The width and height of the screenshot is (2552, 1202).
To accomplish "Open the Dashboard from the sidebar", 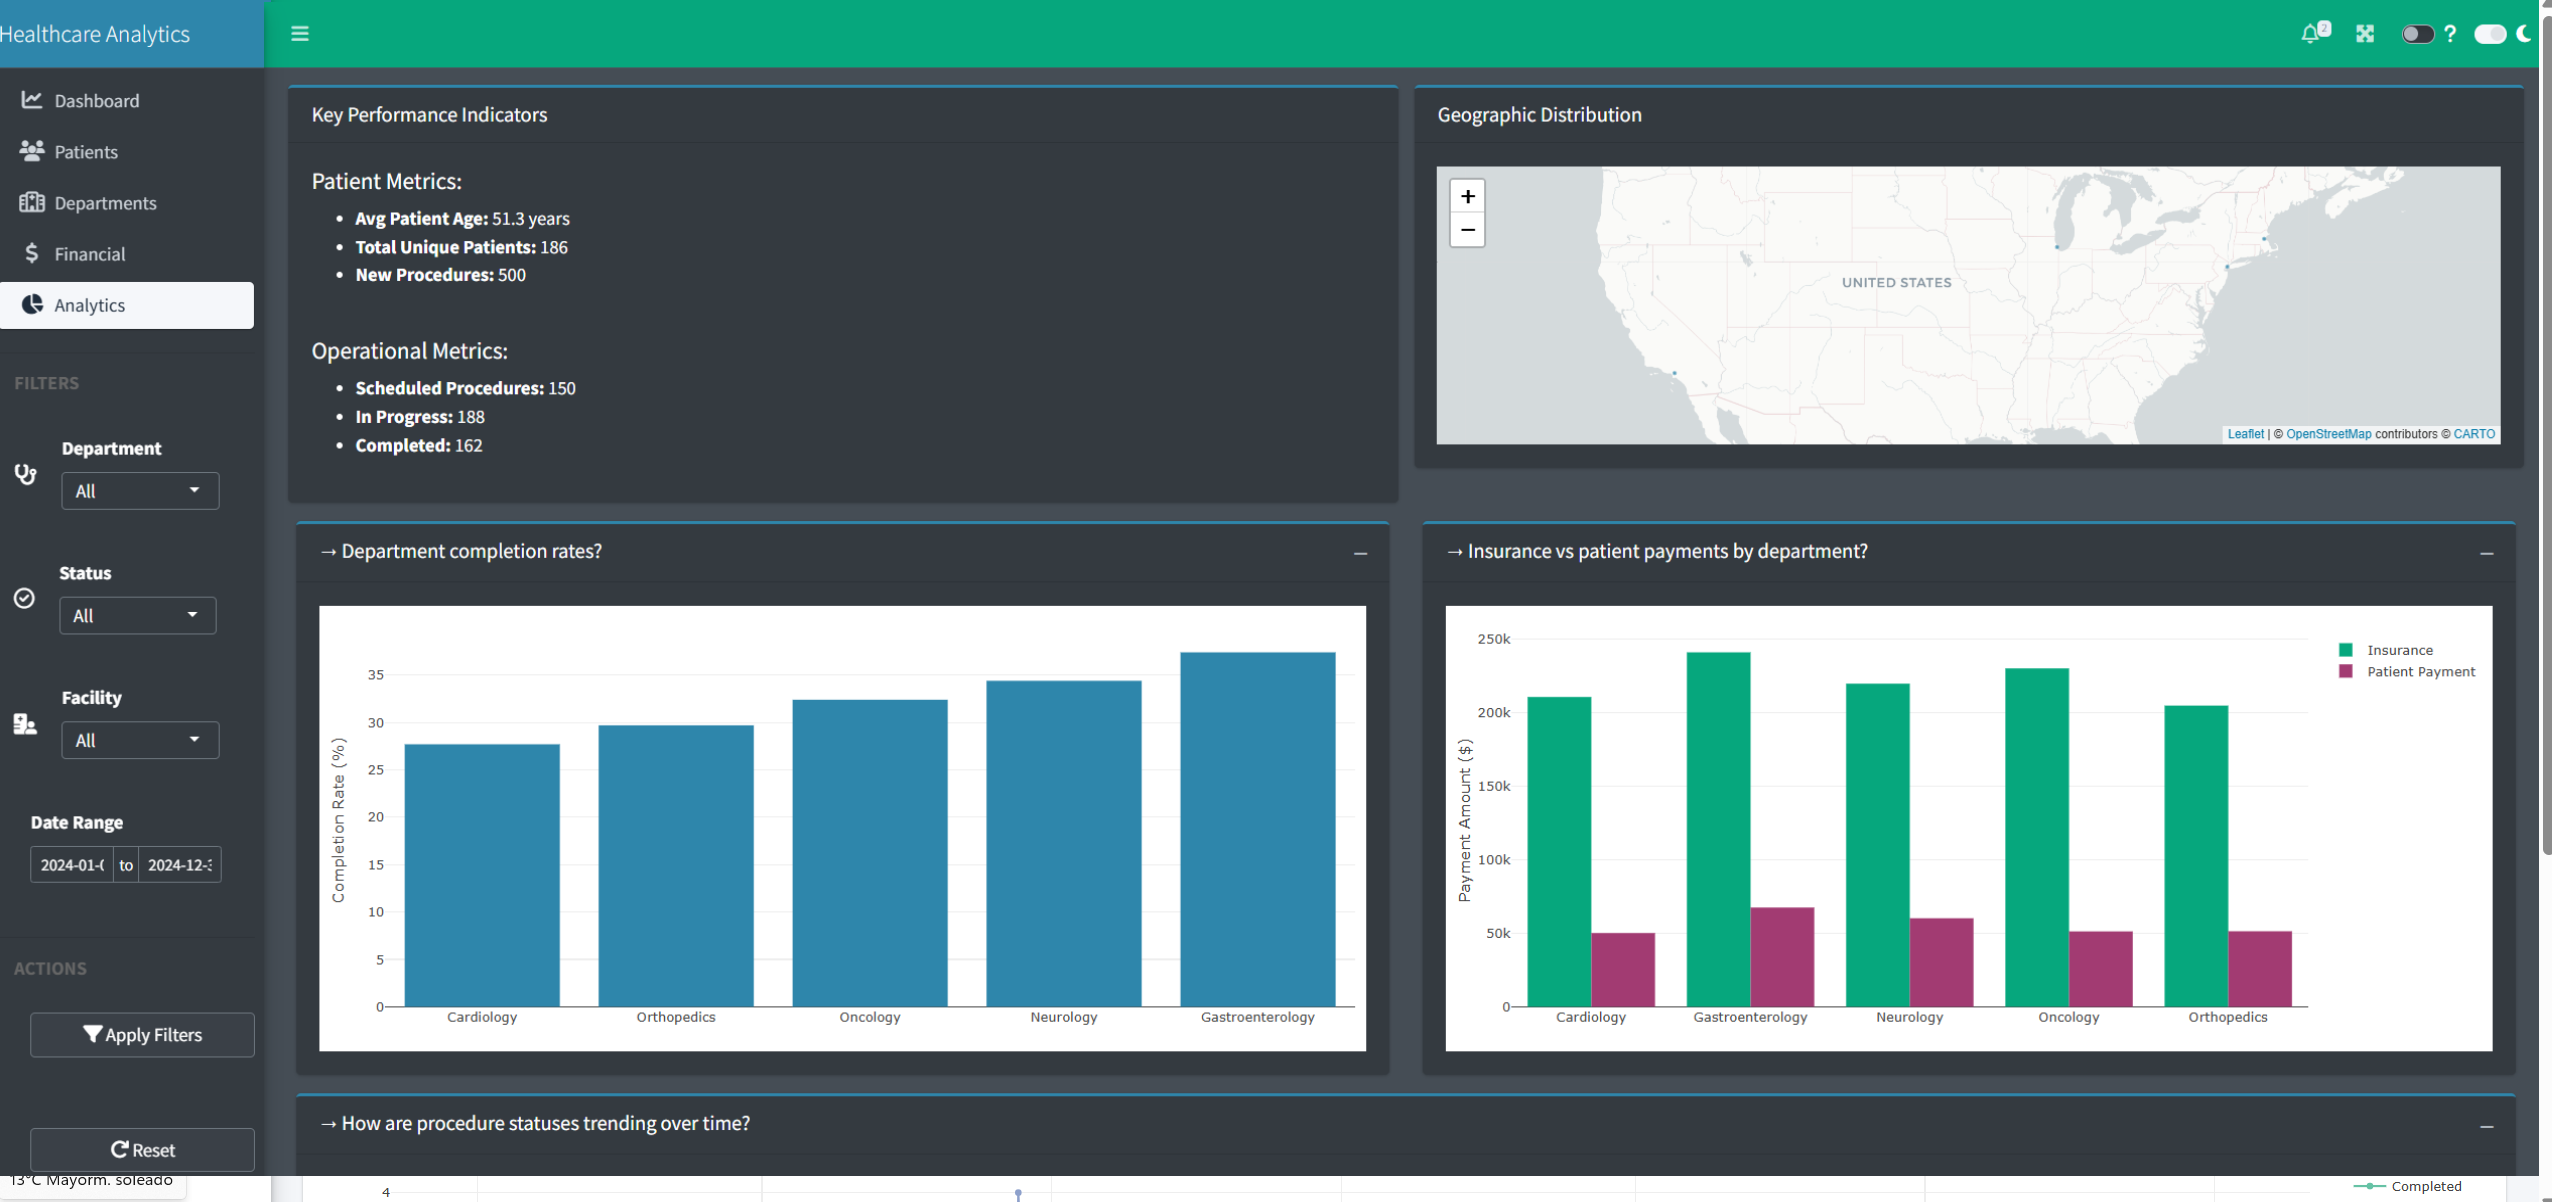I will [x=96, y=100].
